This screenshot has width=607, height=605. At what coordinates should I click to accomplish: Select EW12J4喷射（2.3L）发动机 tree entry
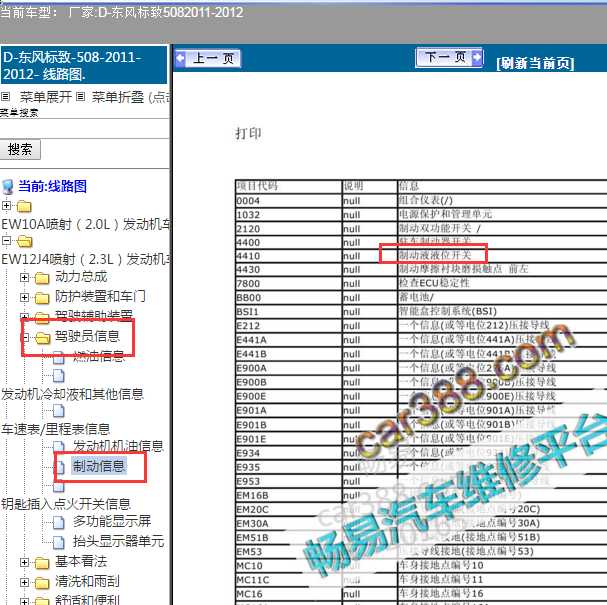(85, 259)
